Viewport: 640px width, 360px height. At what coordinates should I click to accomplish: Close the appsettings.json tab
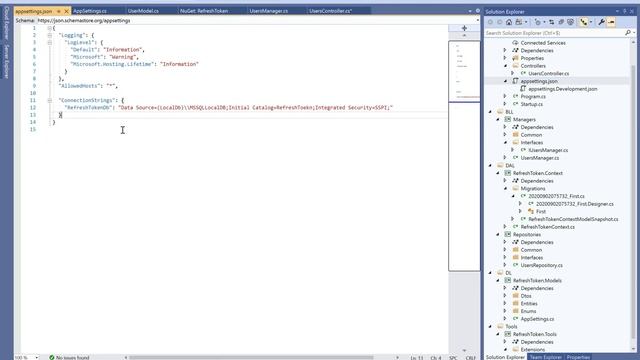67,11
